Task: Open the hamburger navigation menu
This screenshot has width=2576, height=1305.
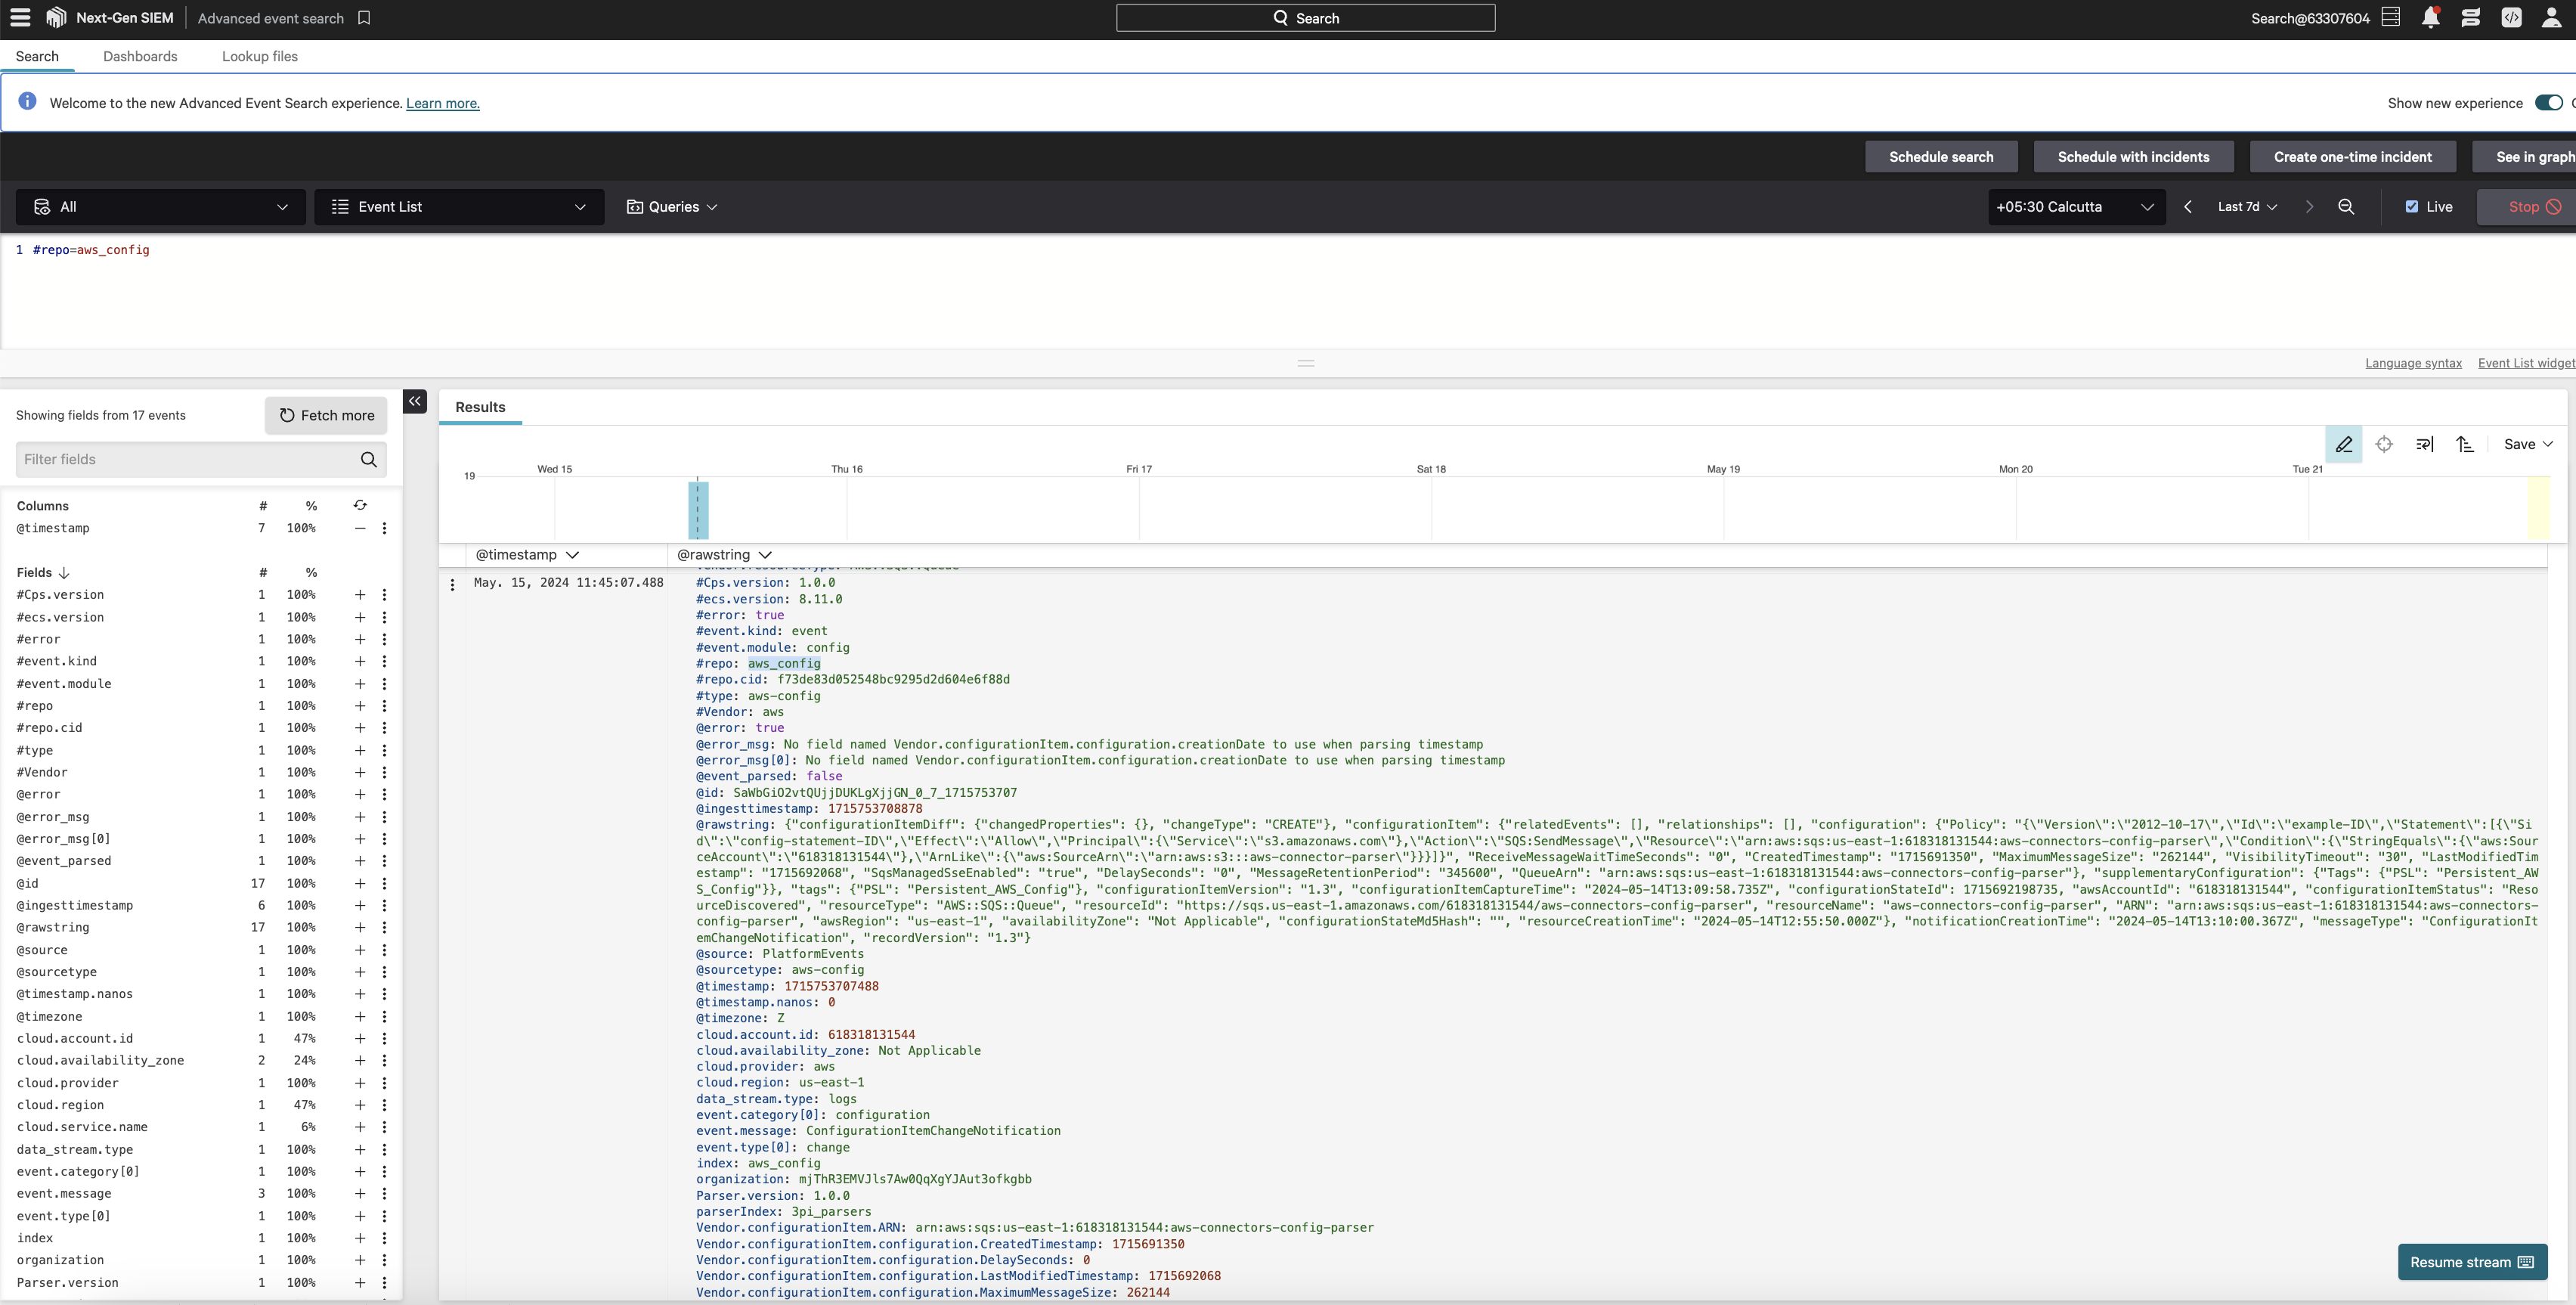Action: click(x=20, y=18)
